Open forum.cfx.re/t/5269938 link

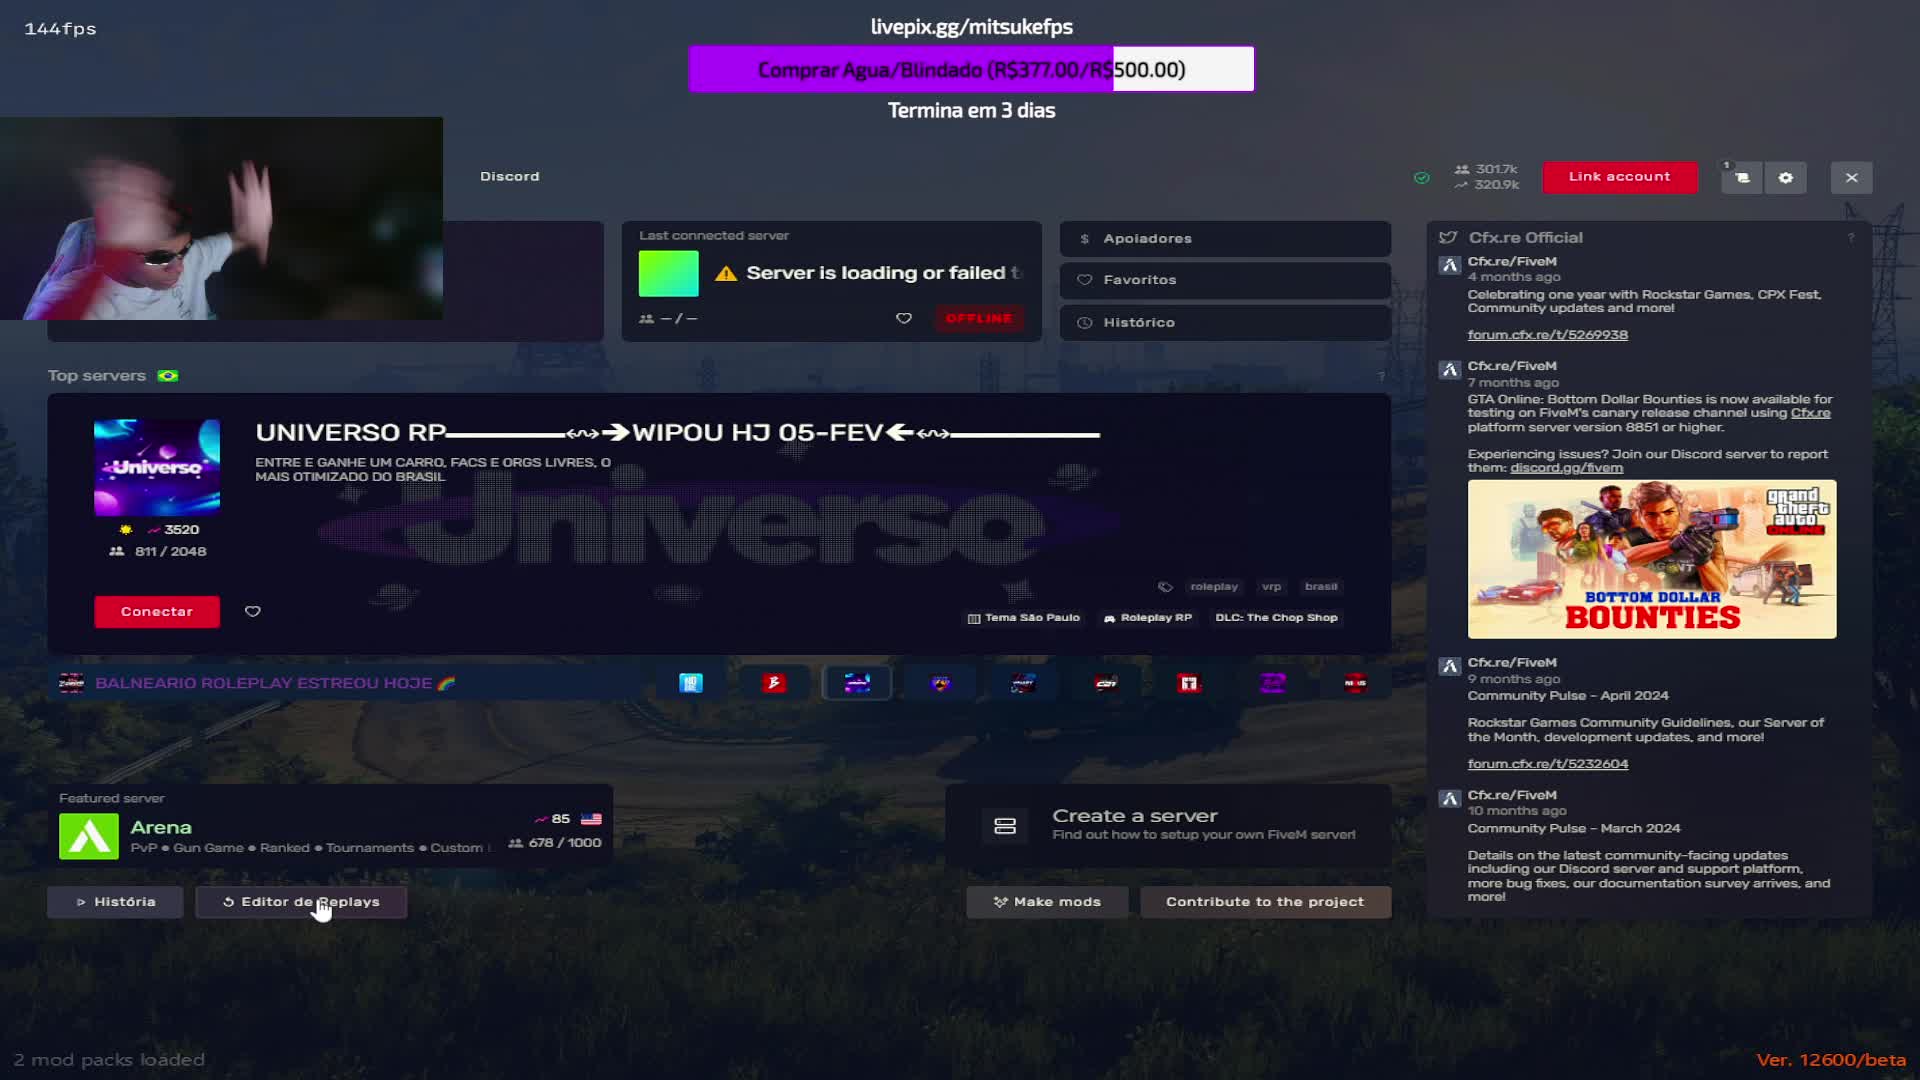pos(1547,335)
